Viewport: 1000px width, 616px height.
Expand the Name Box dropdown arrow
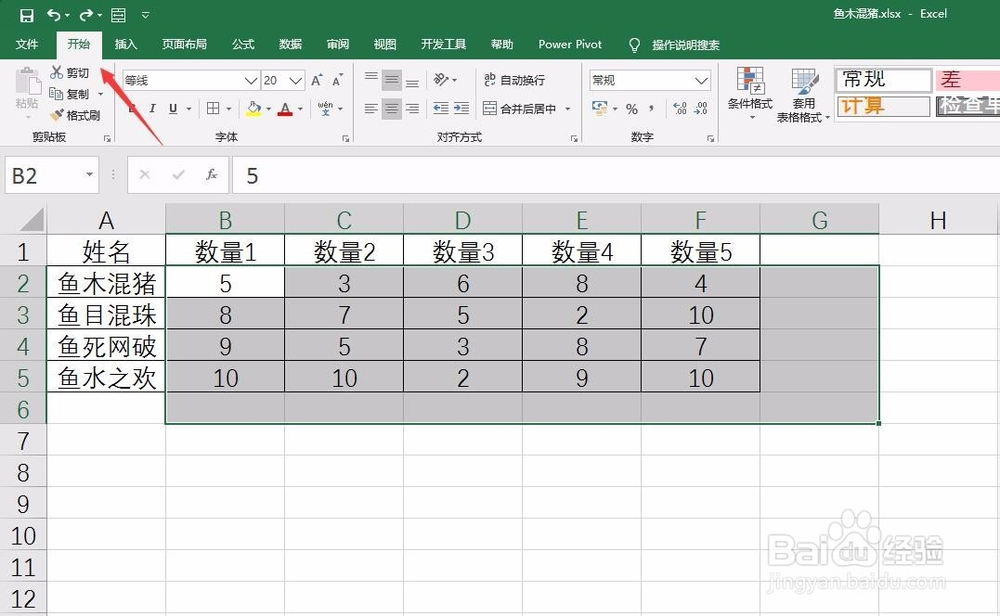(89, 175)
